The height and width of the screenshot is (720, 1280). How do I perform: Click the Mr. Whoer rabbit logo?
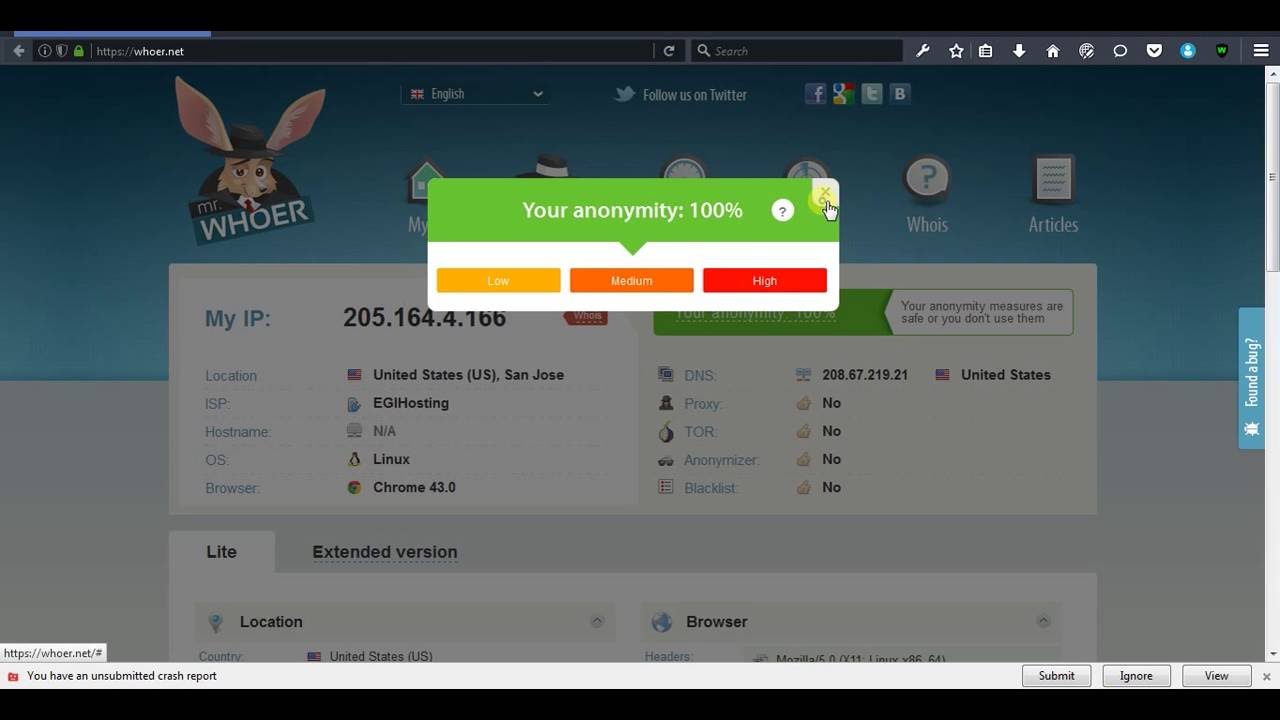pos(250,160)
